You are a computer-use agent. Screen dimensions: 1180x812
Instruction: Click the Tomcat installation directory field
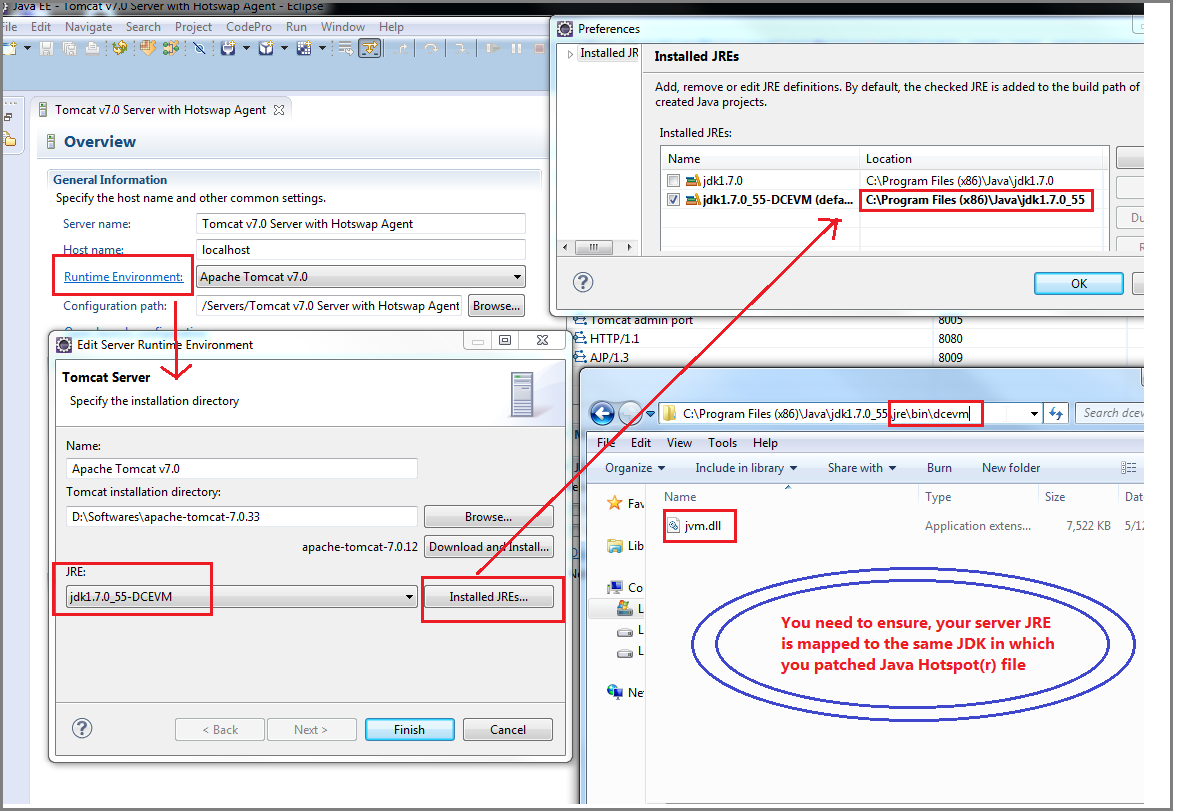click(x=242, y=516)
